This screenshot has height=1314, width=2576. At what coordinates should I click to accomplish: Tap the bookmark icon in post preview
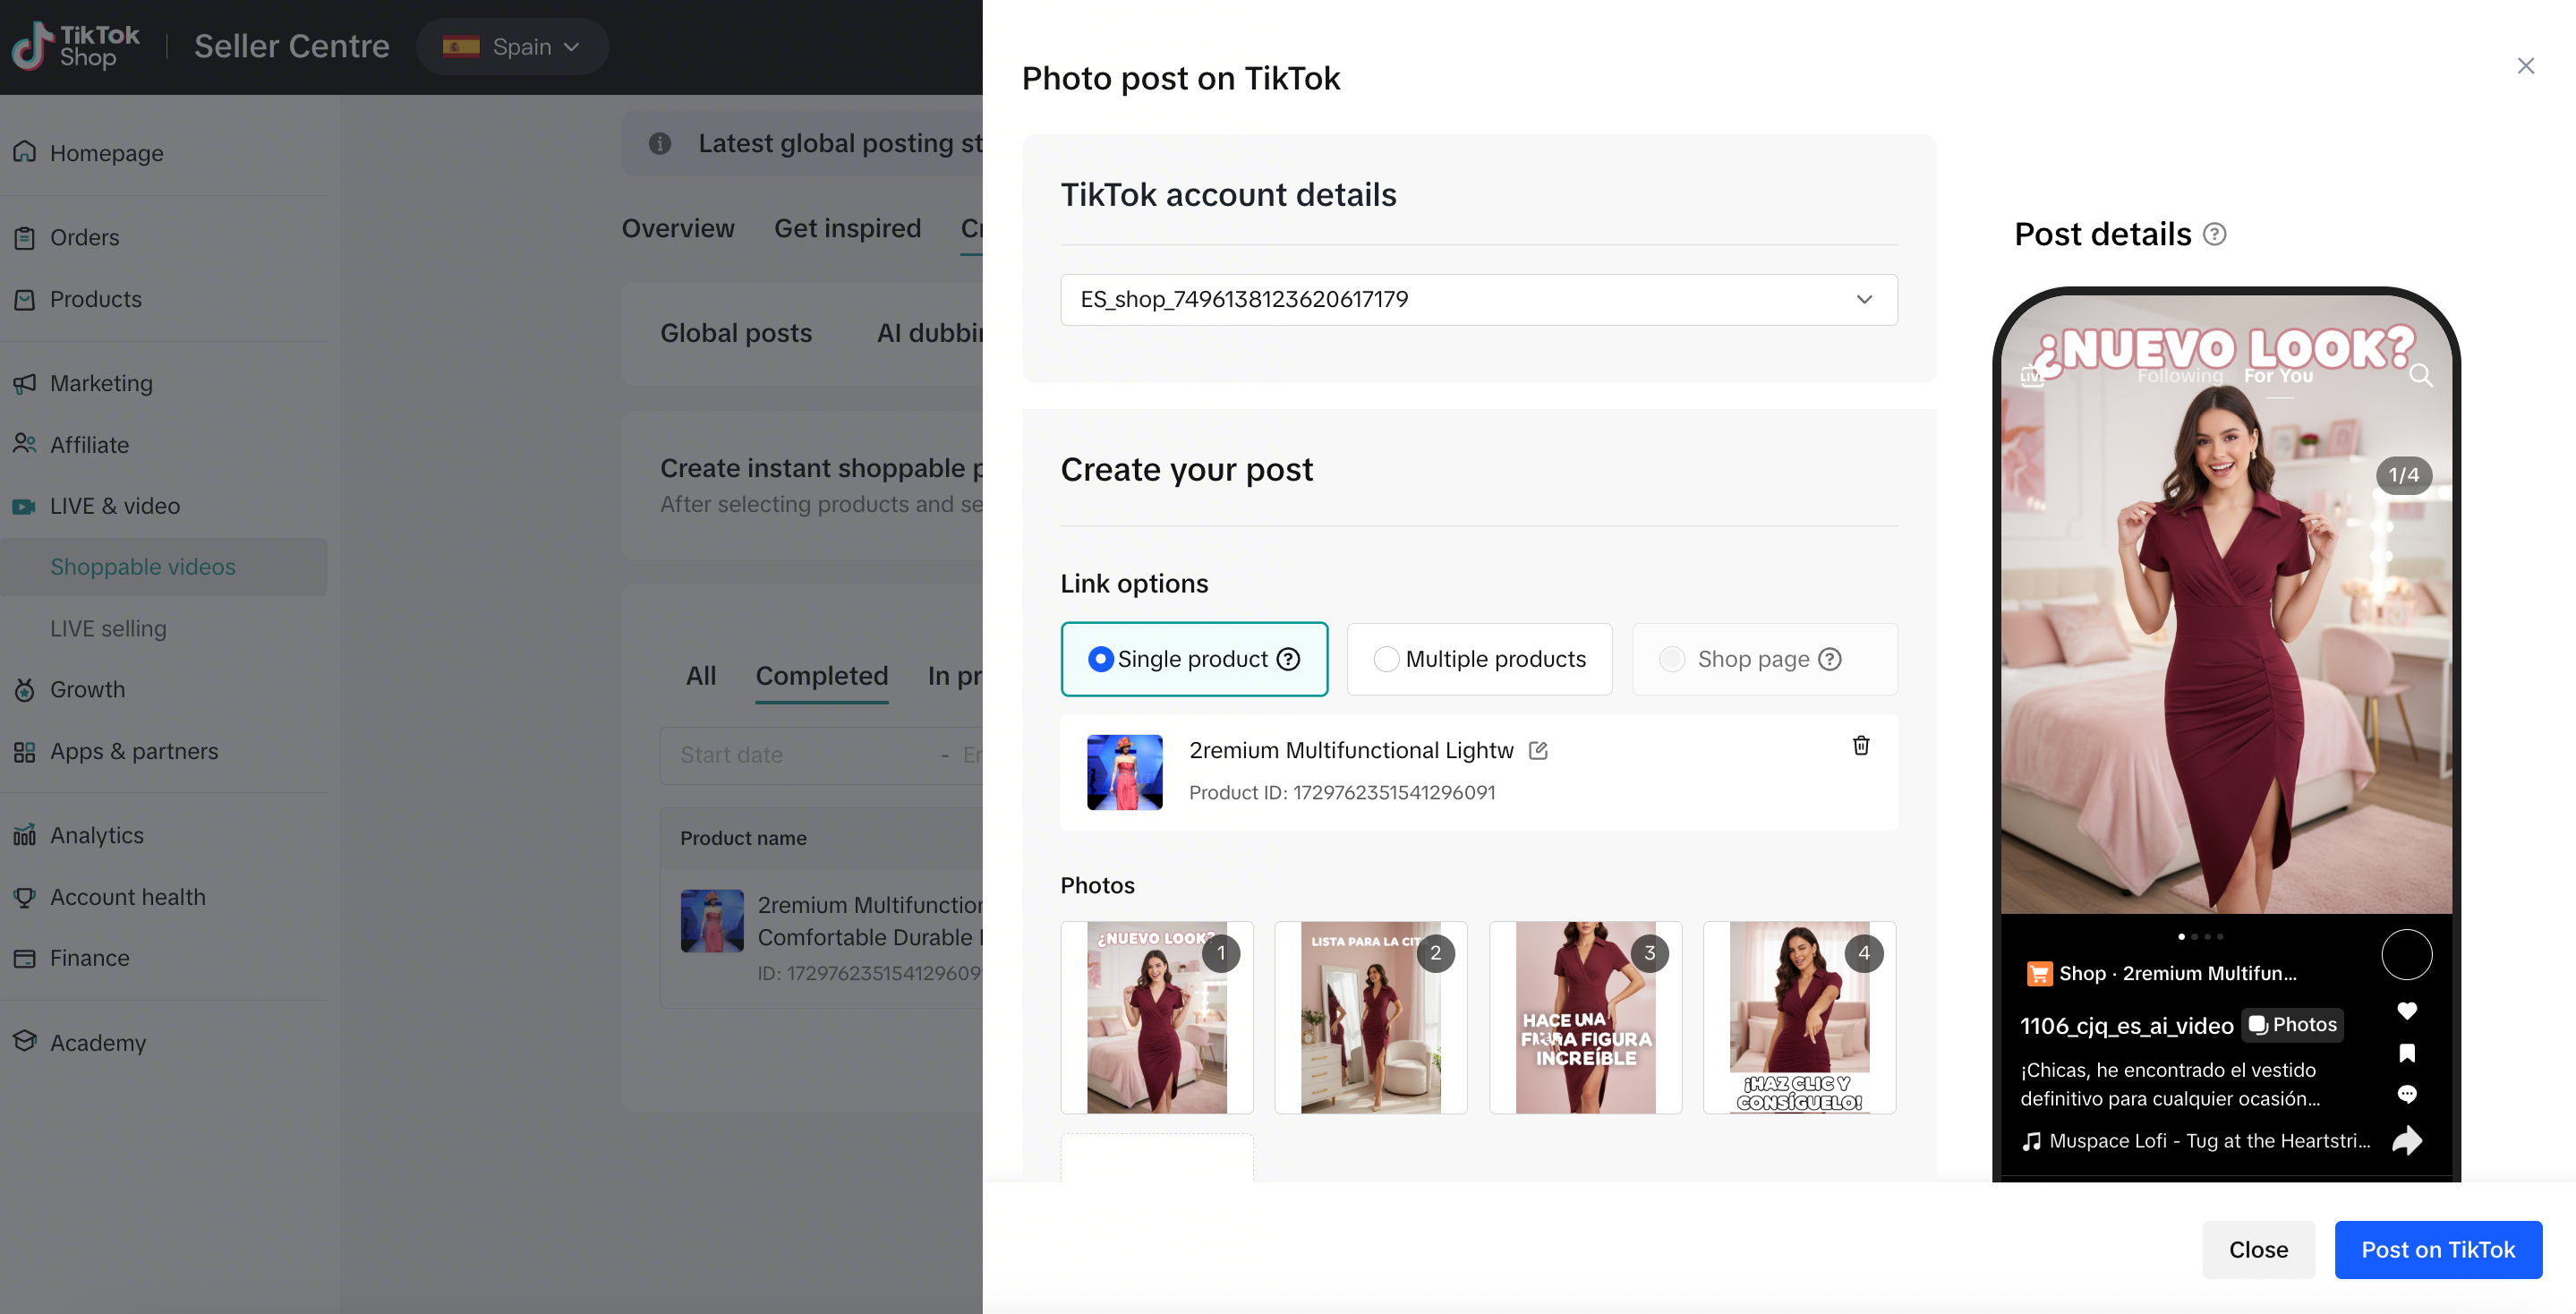coord(2406,1053)
